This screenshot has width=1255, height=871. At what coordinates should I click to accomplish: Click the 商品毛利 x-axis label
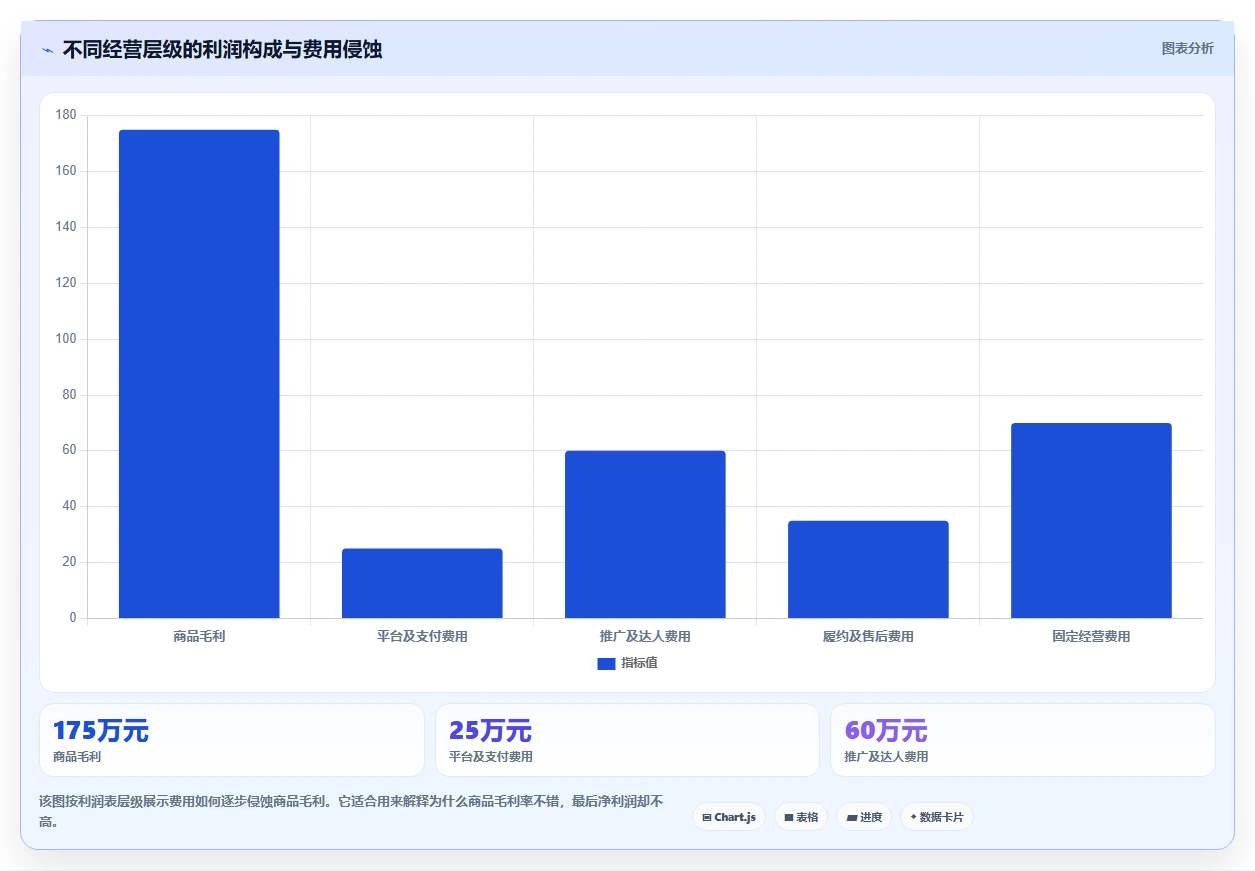click(x=199, y=637)
